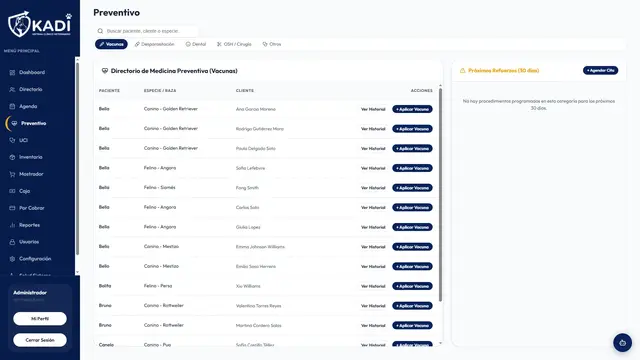This screenshot has height=360, width=640.
Task: Open UCI via its stethoscope icon
Action: 12,140
